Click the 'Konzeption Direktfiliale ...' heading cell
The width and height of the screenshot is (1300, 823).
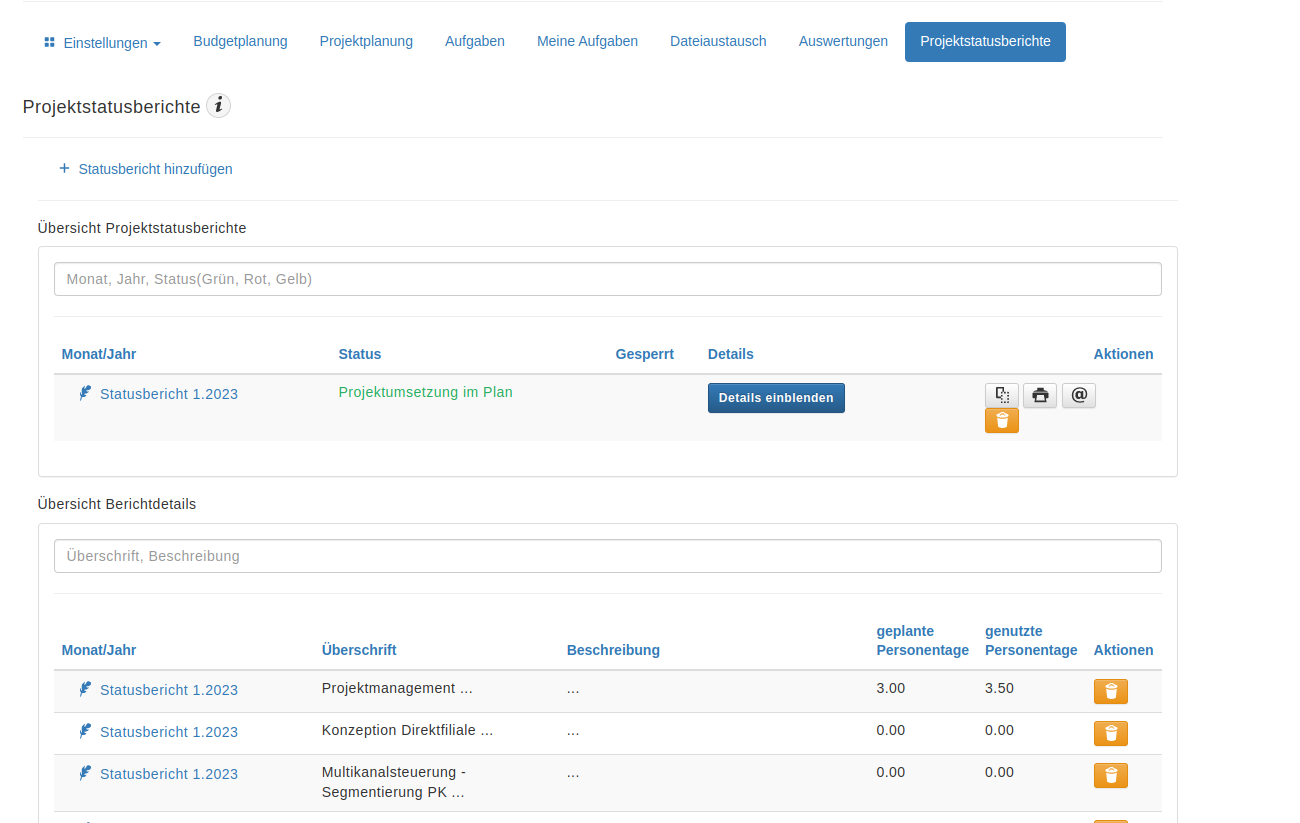pyautogui.click(x=408, y=730)
